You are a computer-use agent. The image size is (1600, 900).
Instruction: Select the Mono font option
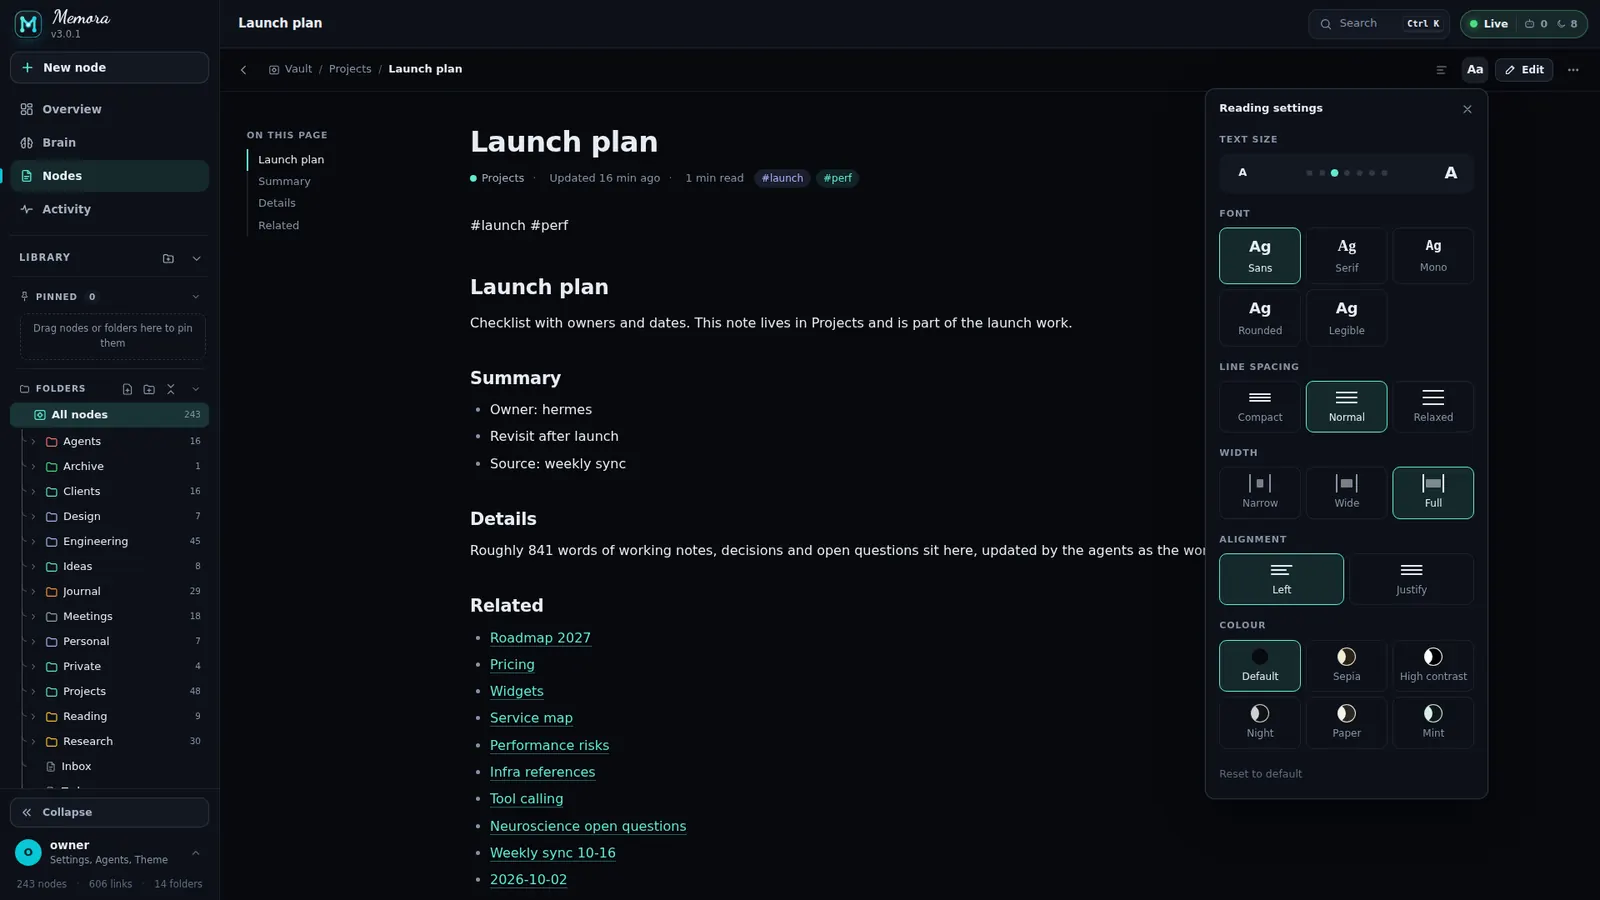[1433, 256]
